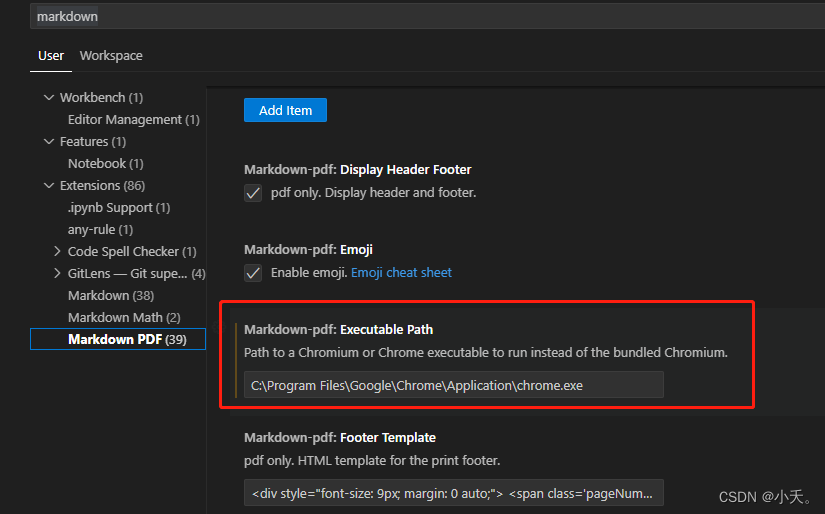
Task: Focus the Executable Path input field
Action: (x=454, y=385)
